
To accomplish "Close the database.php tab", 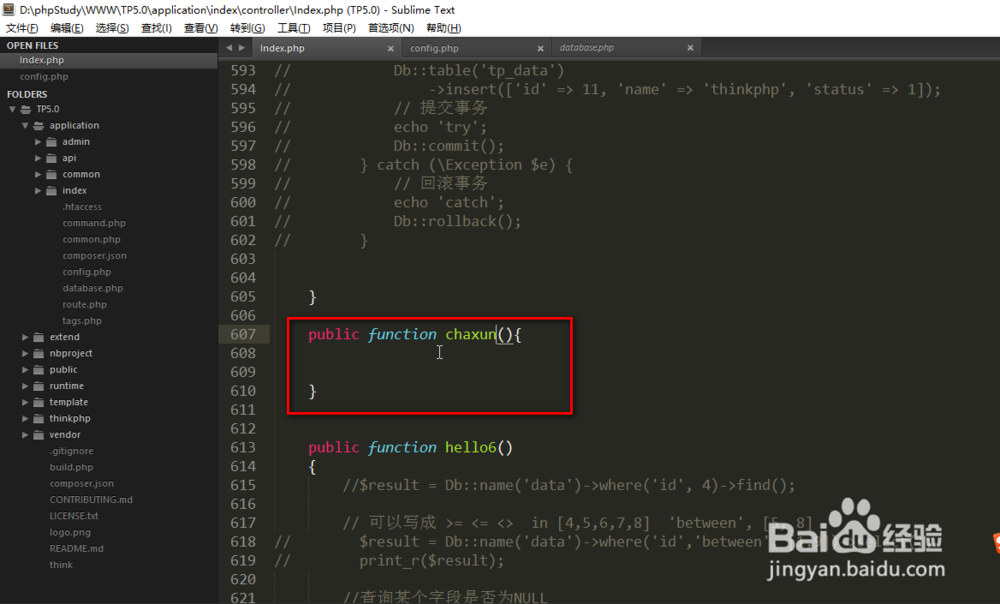I will (690, 48).
